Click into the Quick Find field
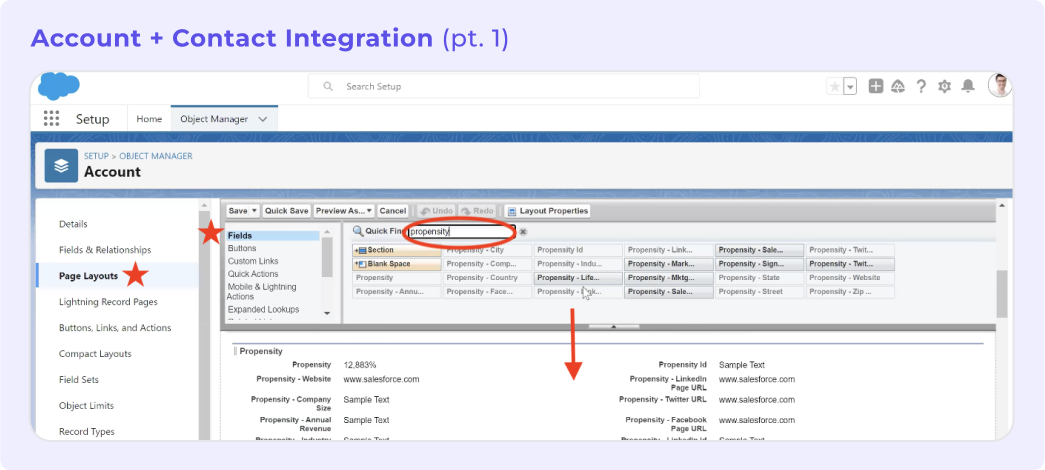1045x470 pixels. coord(461,231)
